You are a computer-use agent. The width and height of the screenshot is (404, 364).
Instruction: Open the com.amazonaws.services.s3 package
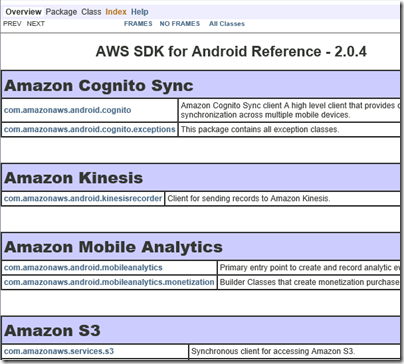coord(59,351)
